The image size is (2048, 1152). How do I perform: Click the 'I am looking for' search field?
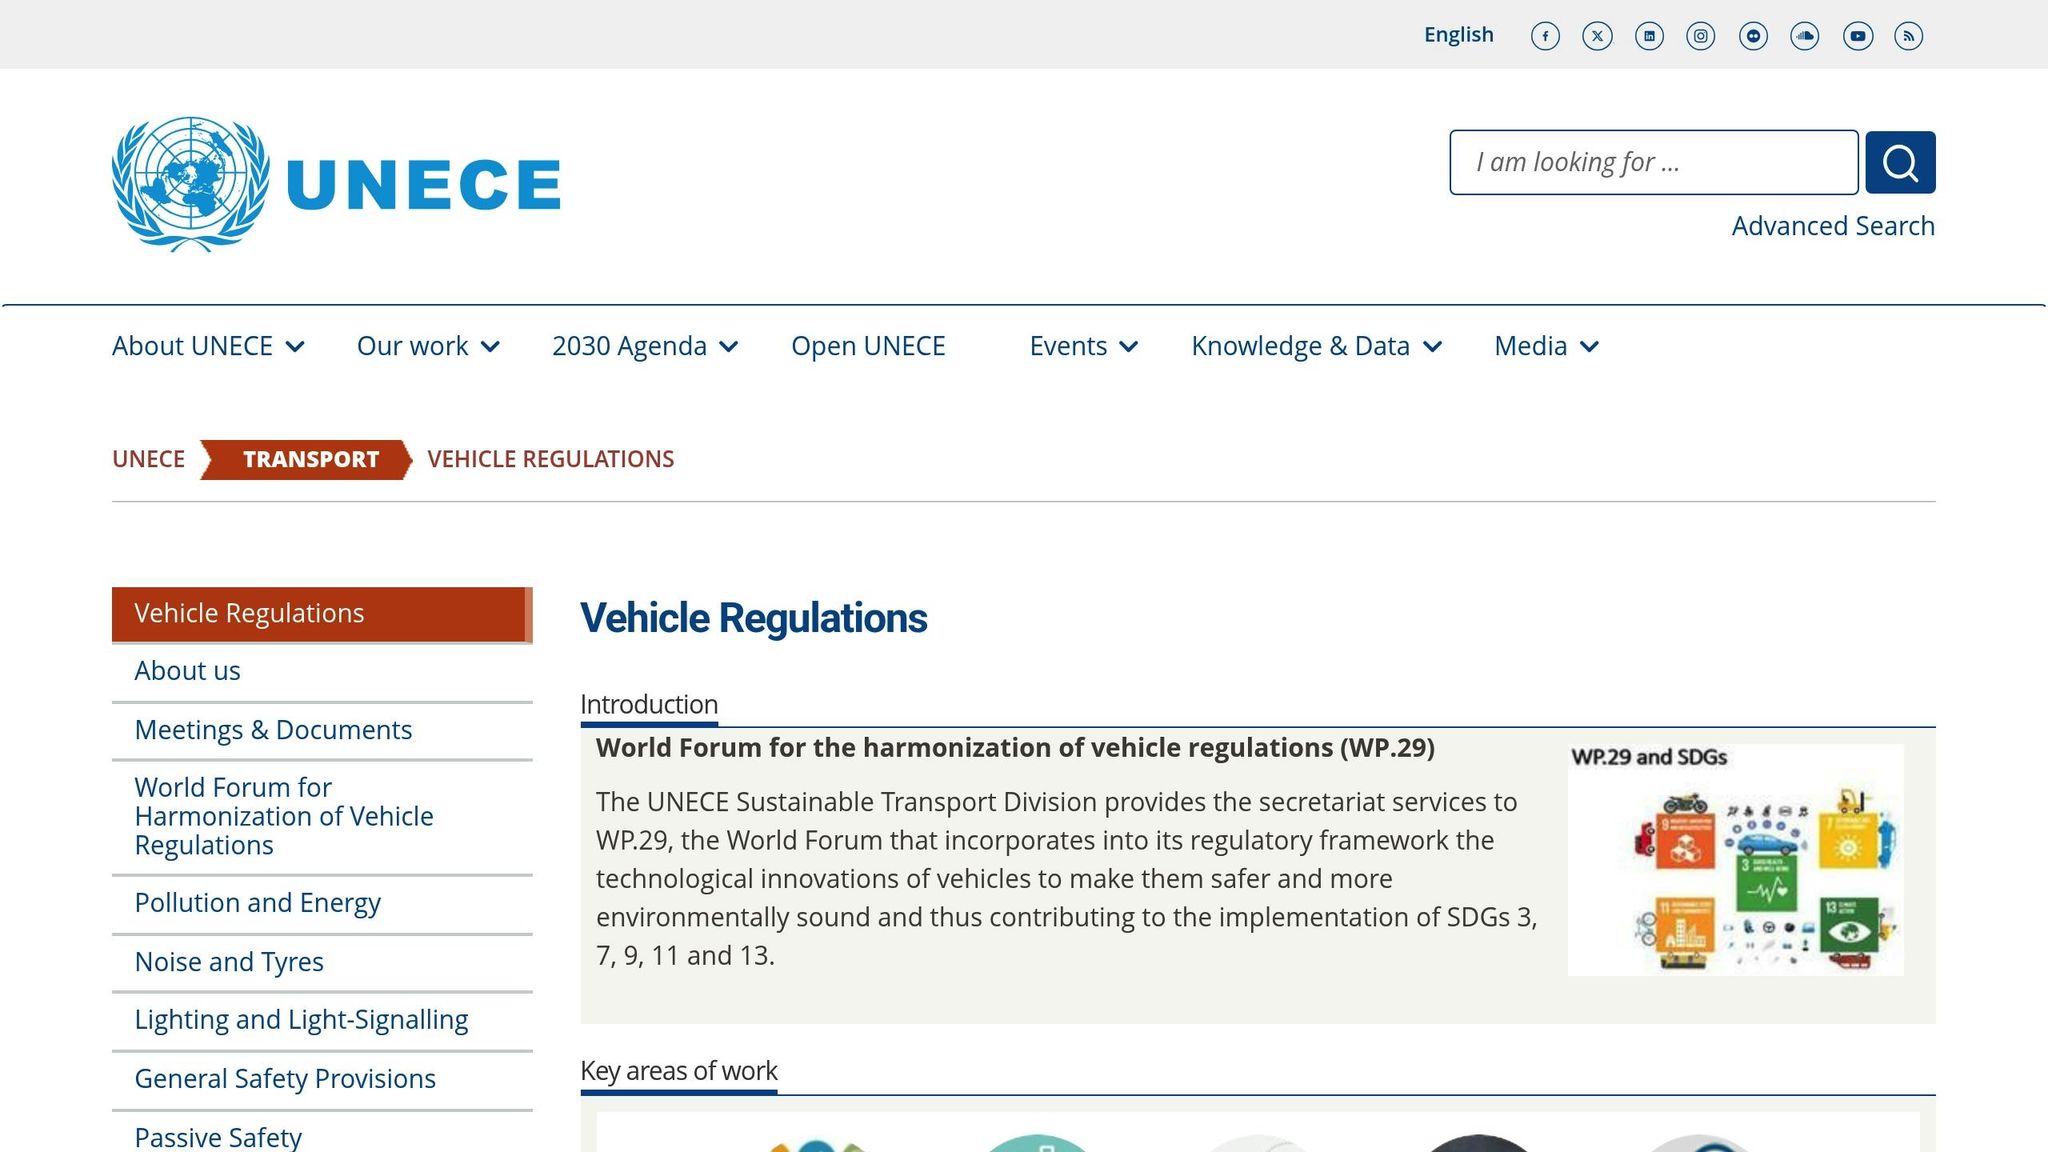(x=1654, y=162)
